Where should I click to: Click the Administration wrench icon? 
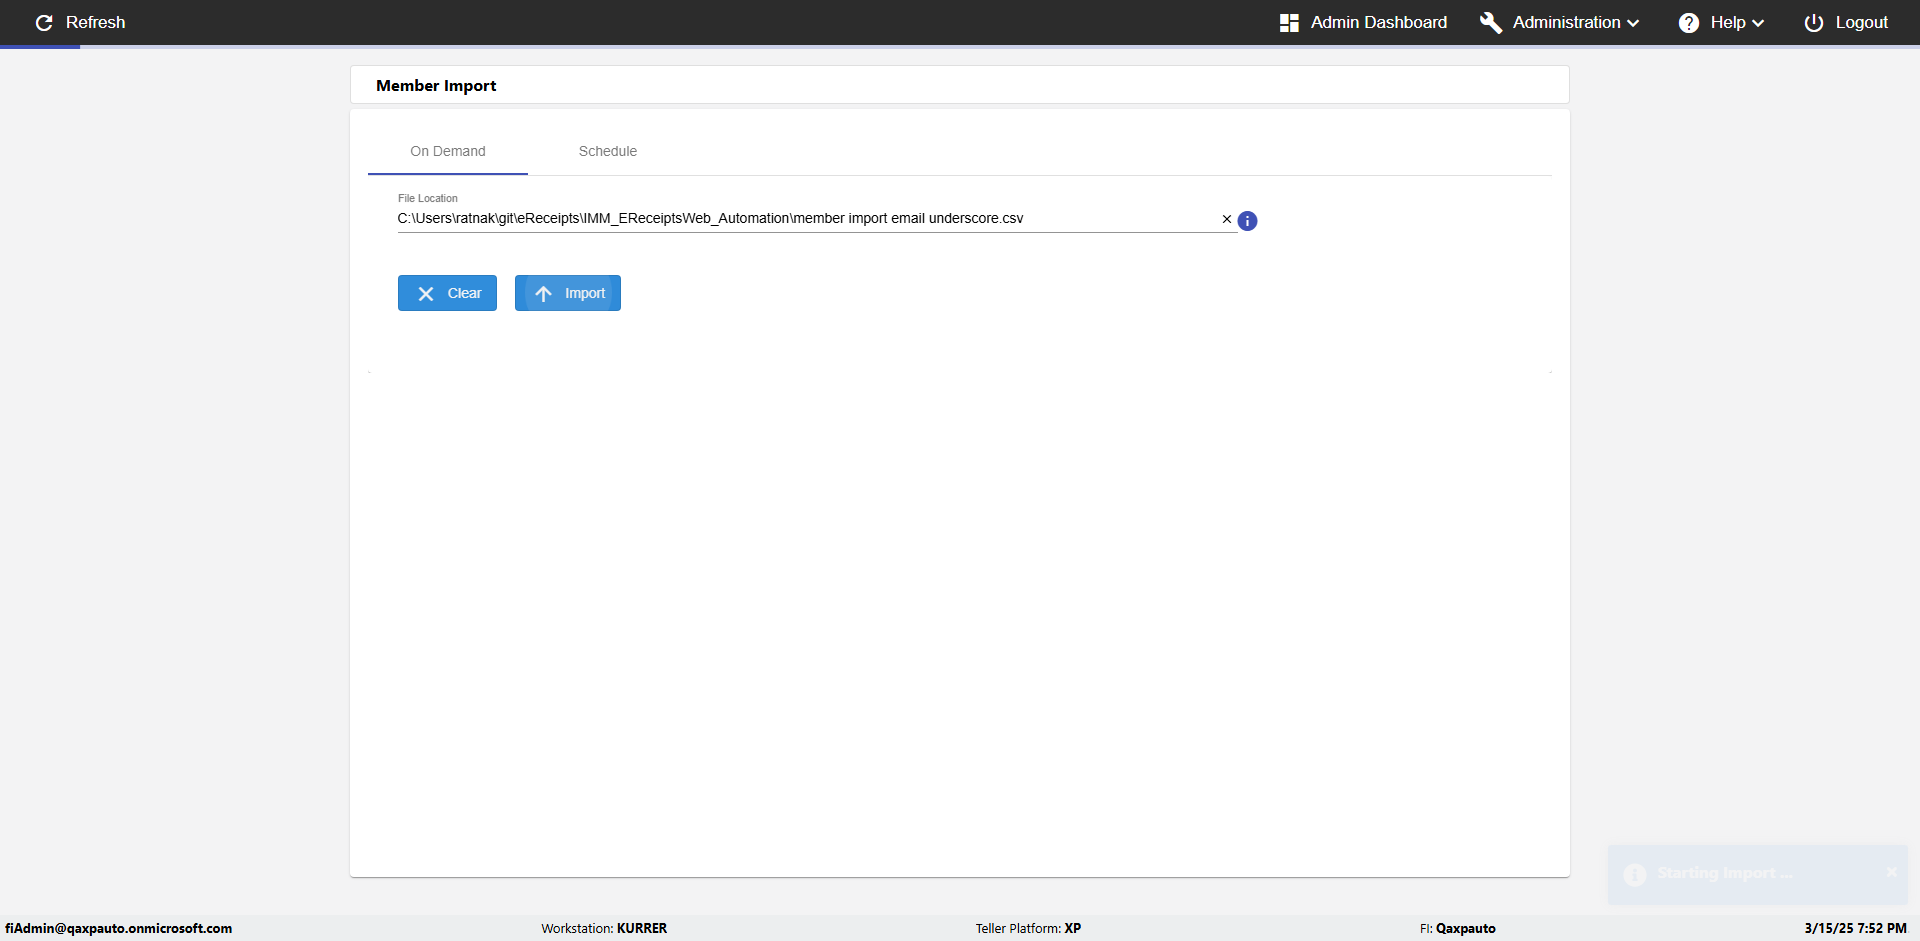1490,22
